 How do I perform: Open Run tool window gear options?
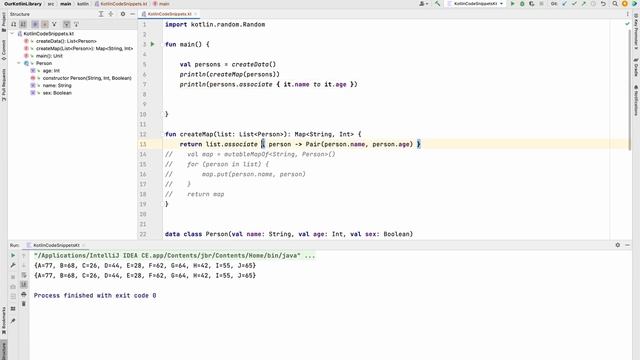coord(618,245)
